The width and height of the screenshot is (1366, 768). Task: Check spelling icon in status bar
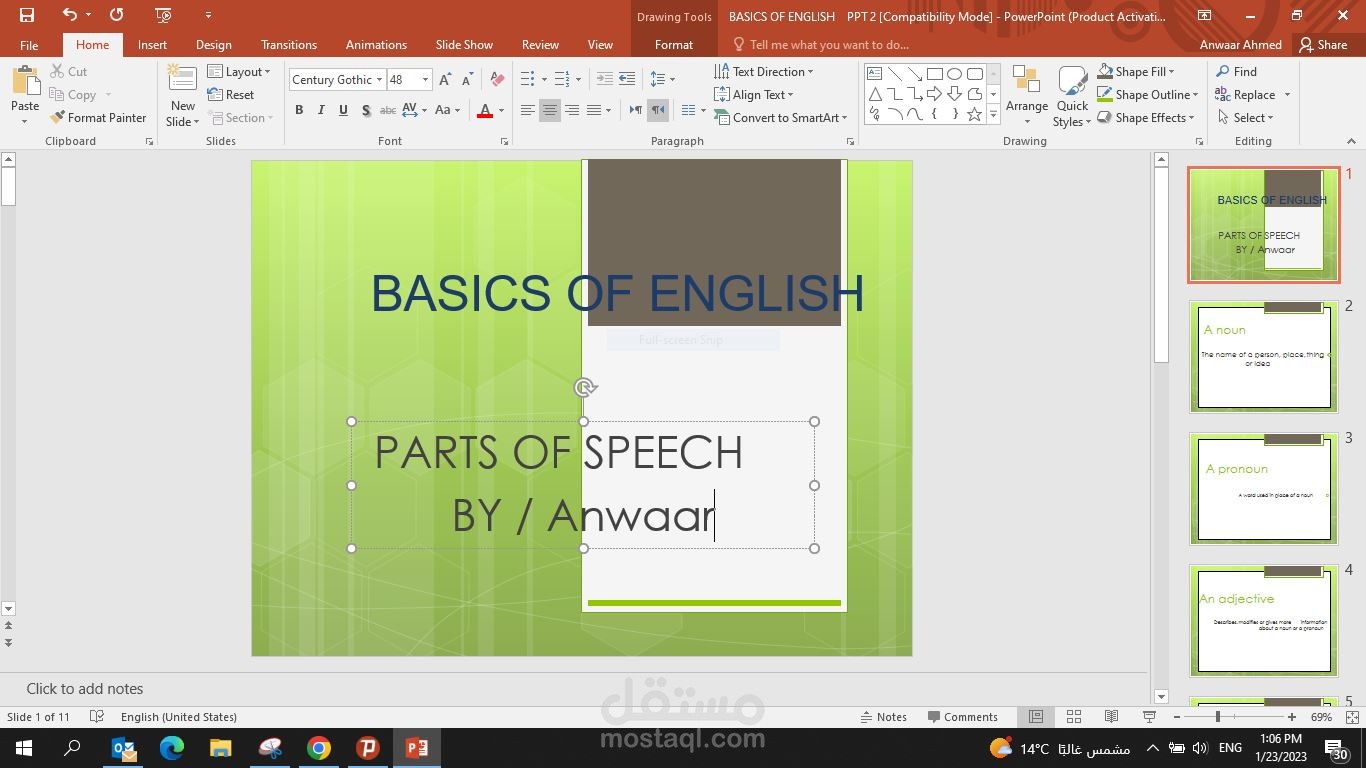tap(97, 717)
